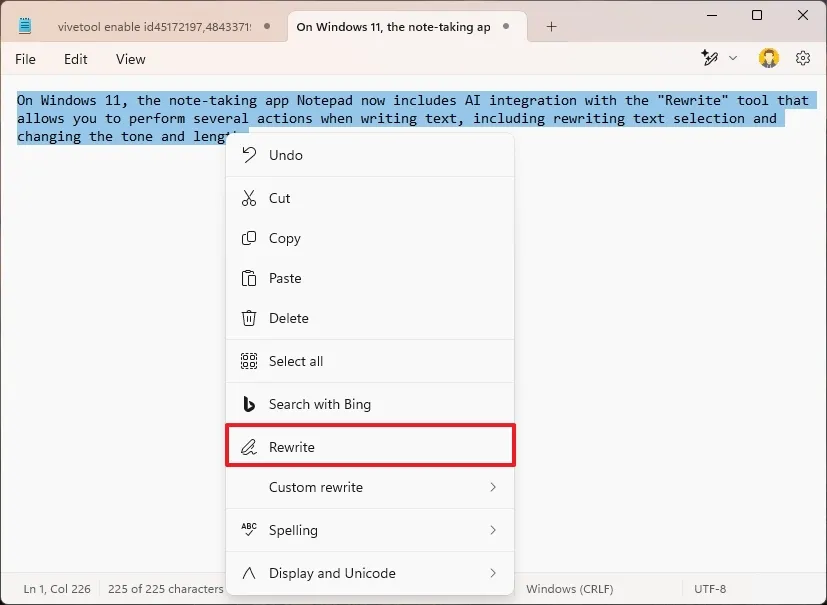Click UTF-8 encoding in status bar
This screenshot has height=605, width=827.
click(712, 589)
